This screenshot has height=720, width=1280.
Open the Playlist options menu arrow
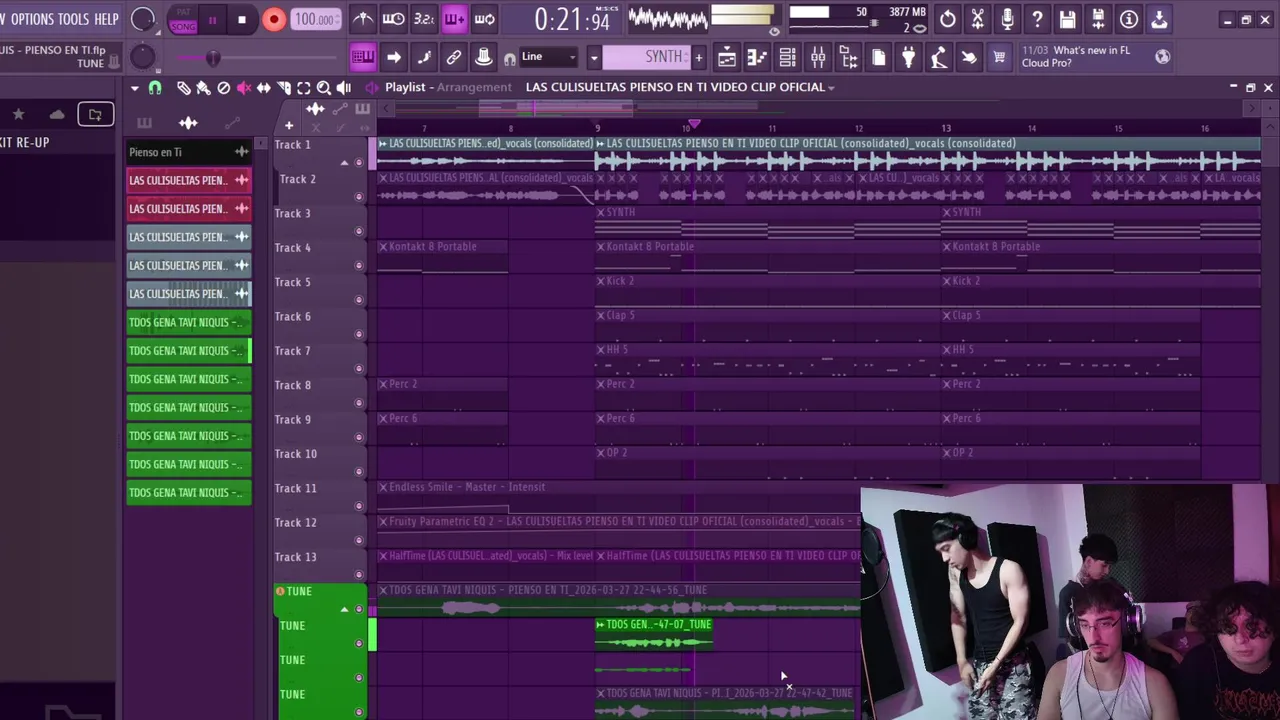click(x=134, y=88)
